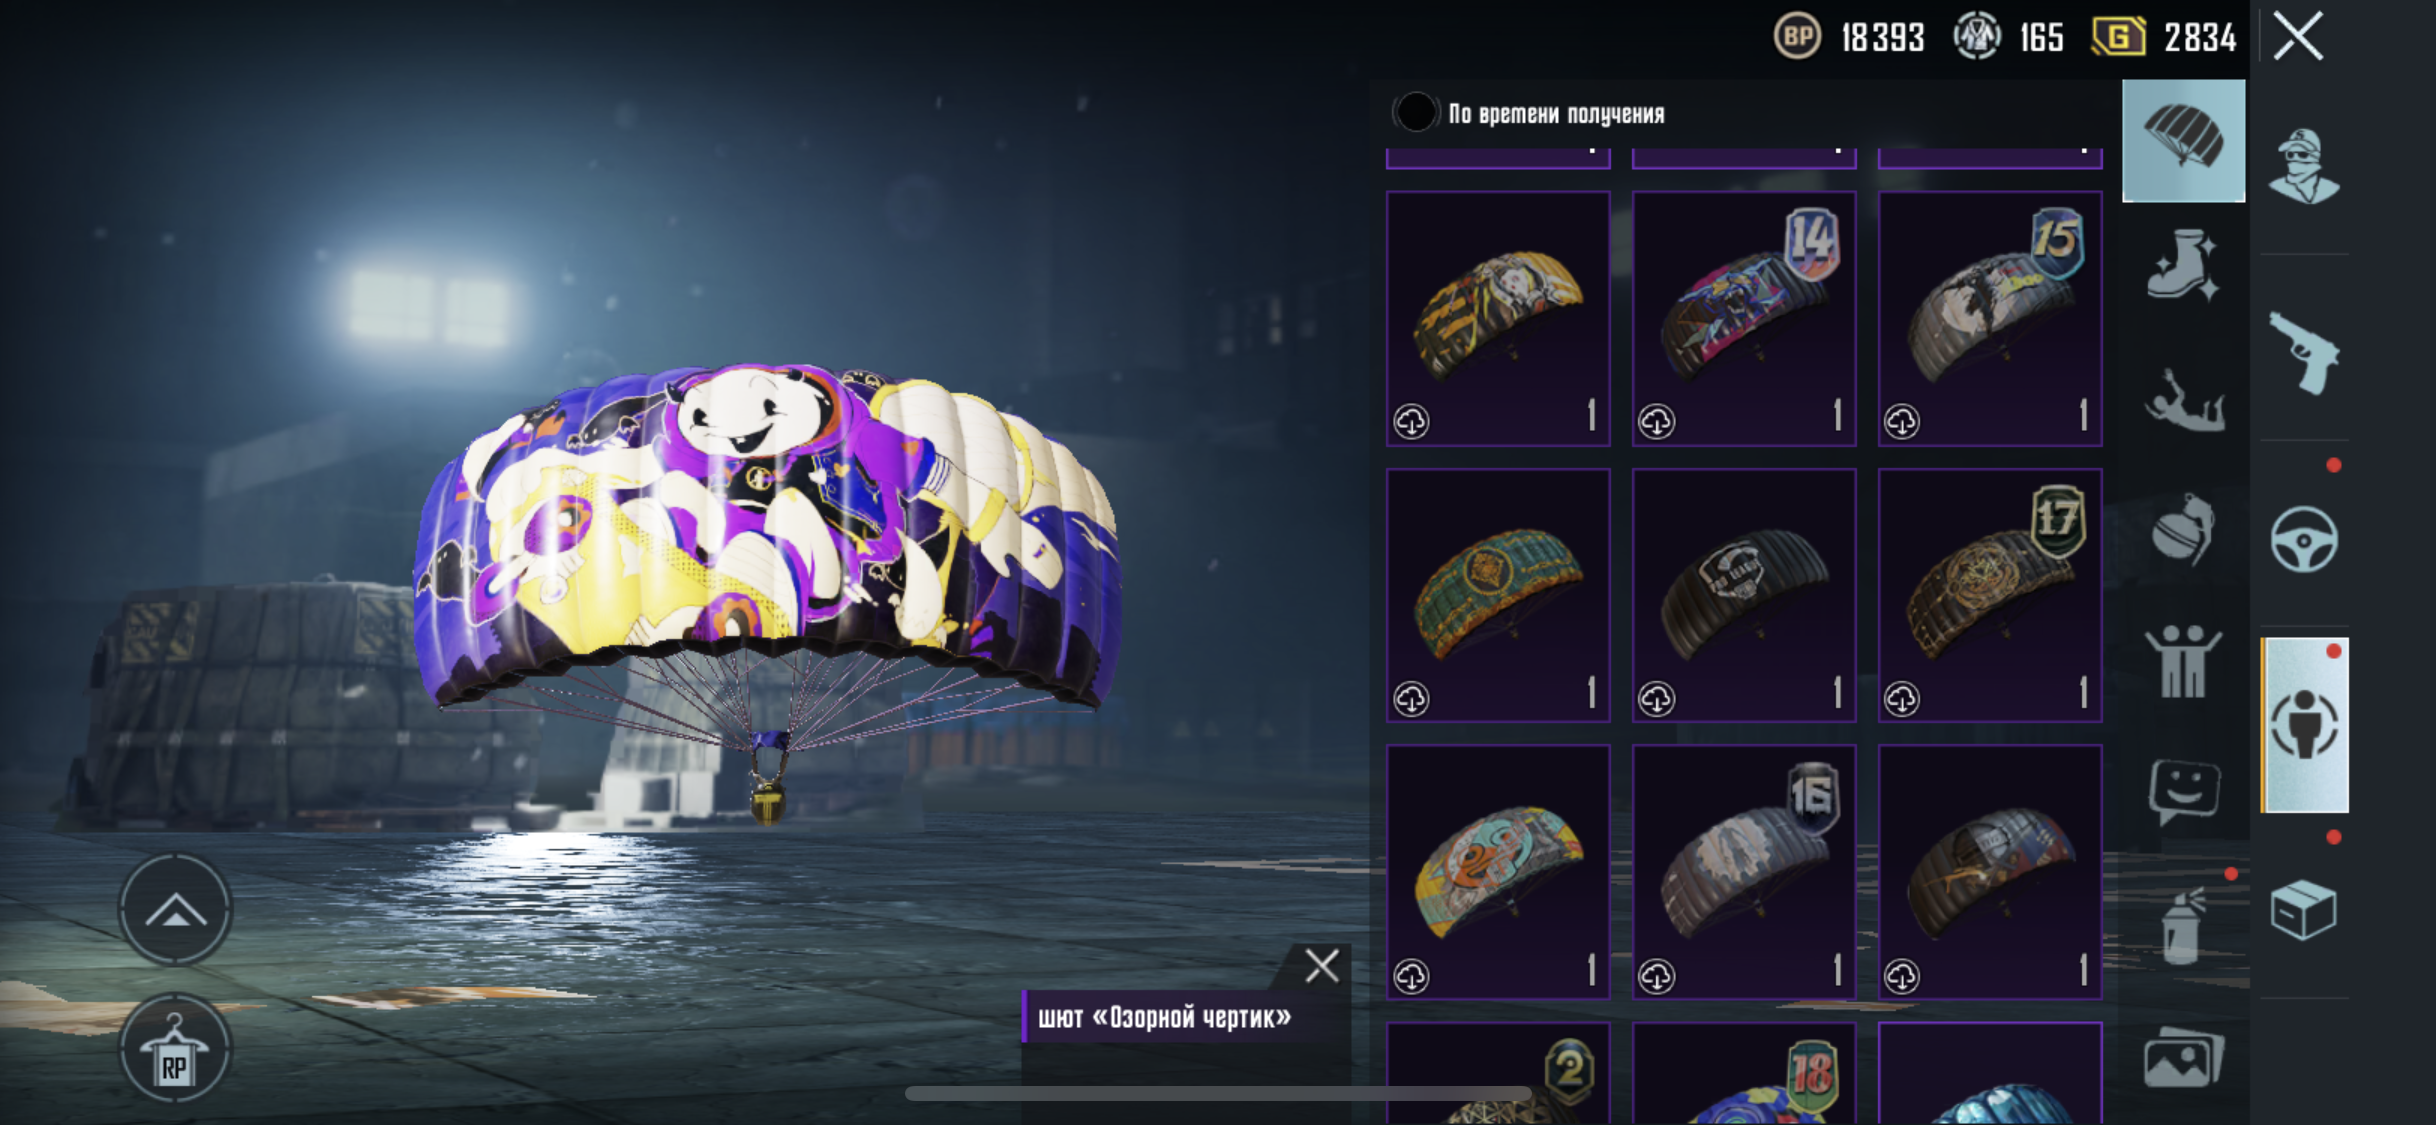Image resolution: width=2436 pixels, height=1125 pixels.
Task: Choose the yellow striped parachute thumbnail
Action: (x=1498, y=318)
